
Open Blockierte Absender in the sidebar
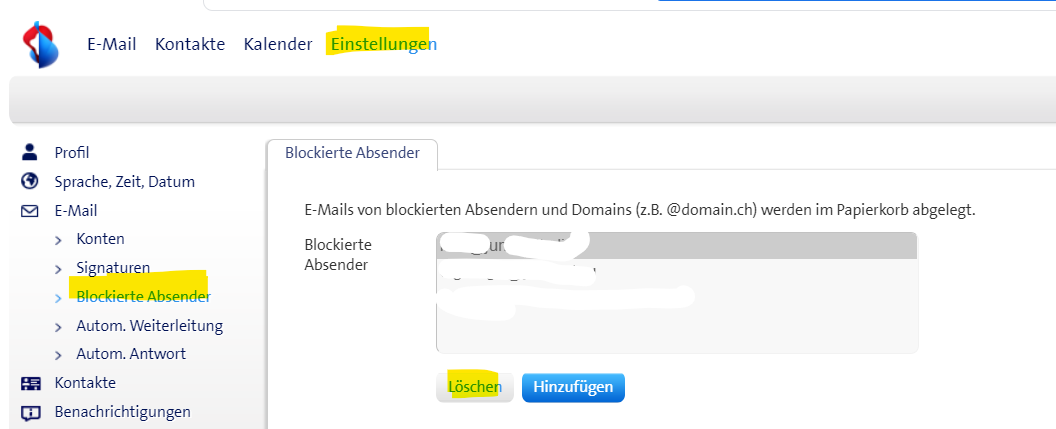pyautogui.click(x=143, y=297)
